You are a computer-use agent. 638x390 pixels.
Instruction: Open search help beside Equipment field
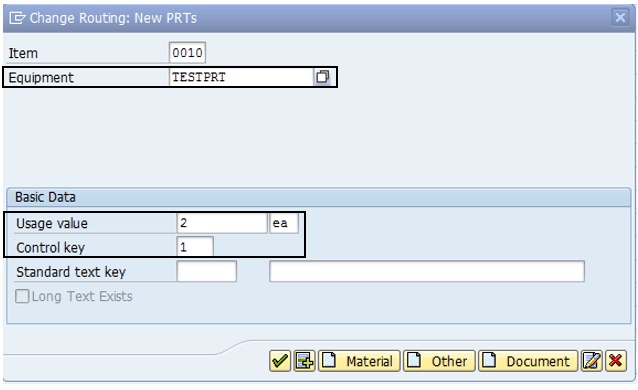(323, 77)
